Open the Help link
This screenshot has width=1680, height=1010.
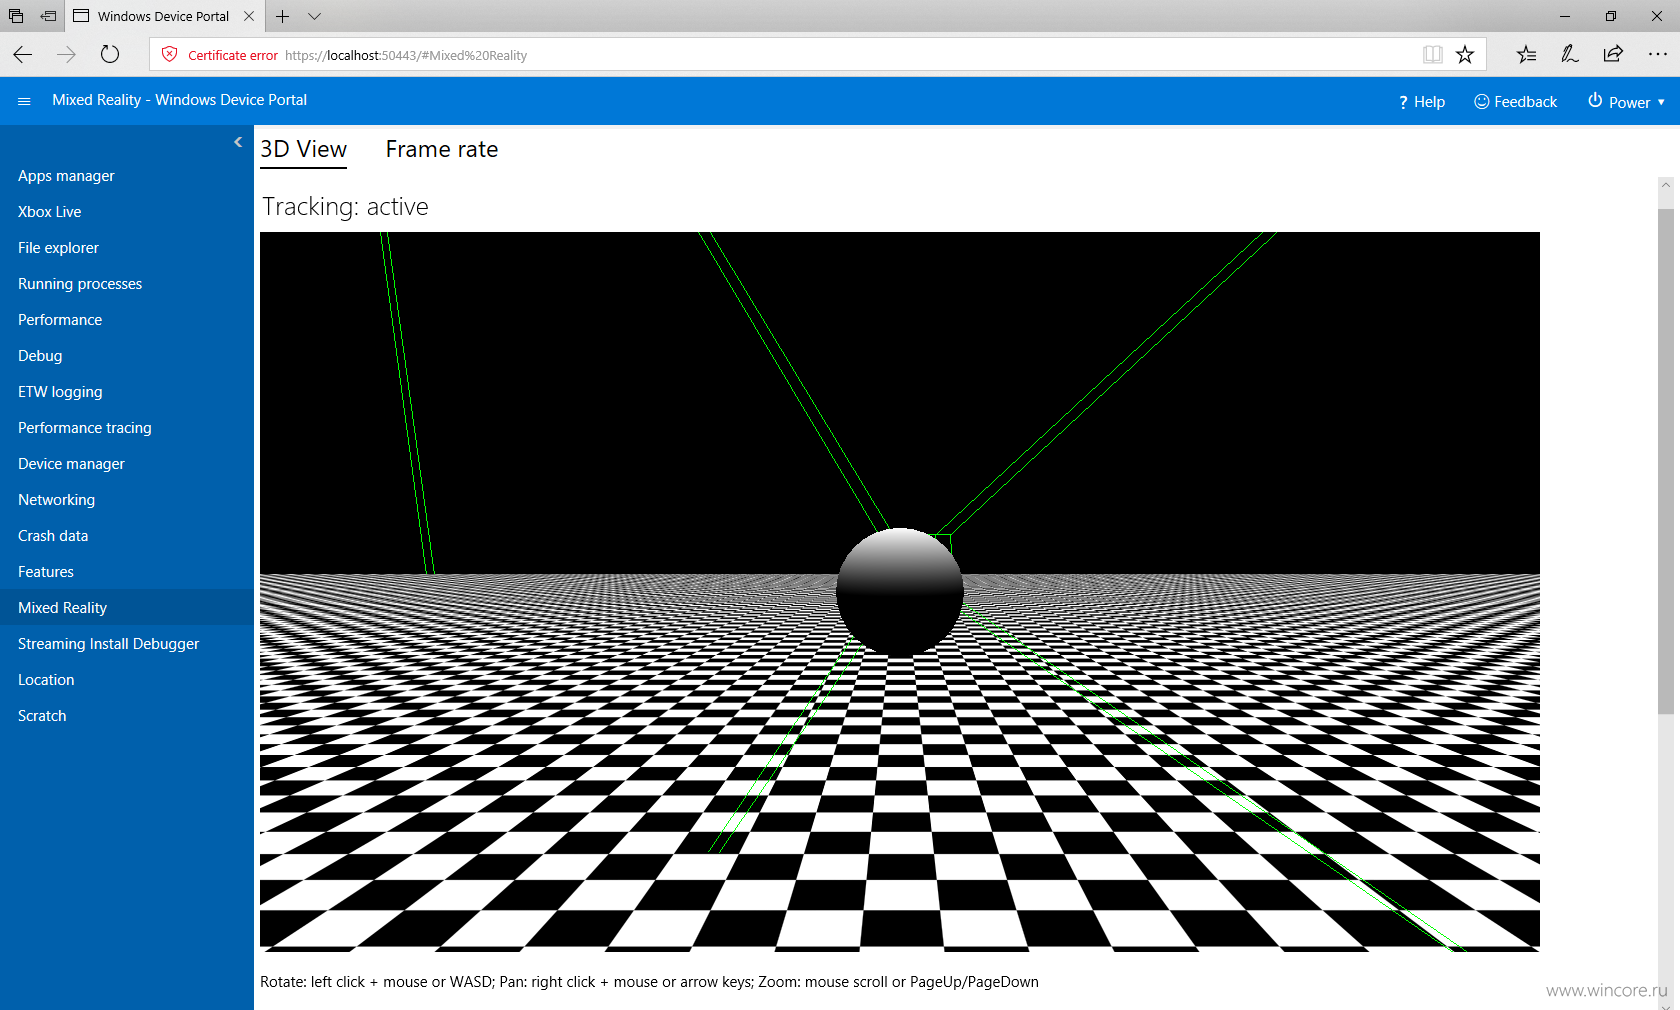(x=1421, y=102)
